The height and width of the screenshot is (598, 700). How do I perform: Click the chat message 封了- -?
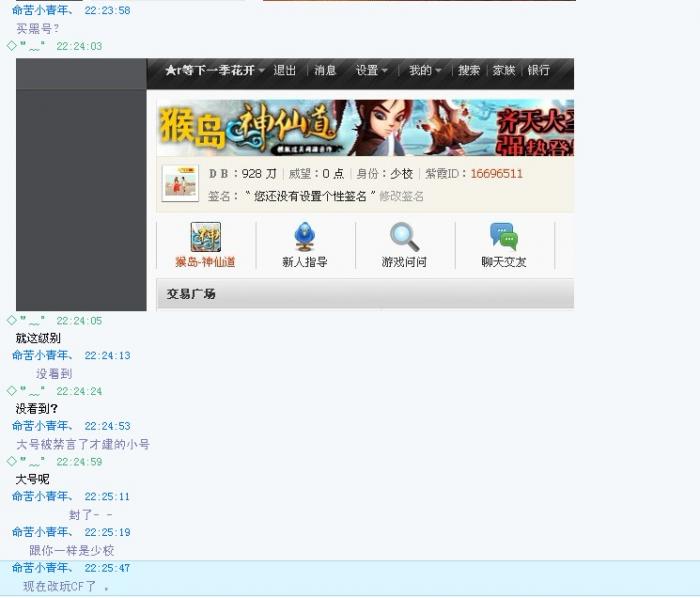(91, 515)
